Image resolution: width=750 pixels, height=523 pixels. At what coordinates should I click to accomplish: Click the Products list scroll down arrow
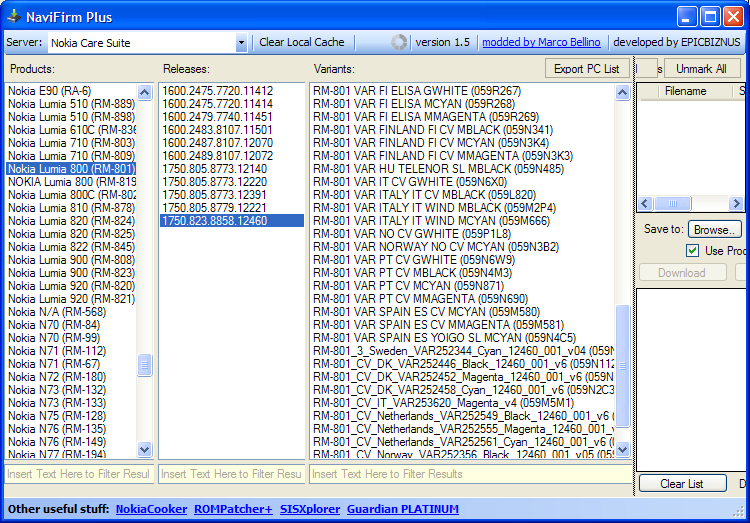tap(144, 449)
